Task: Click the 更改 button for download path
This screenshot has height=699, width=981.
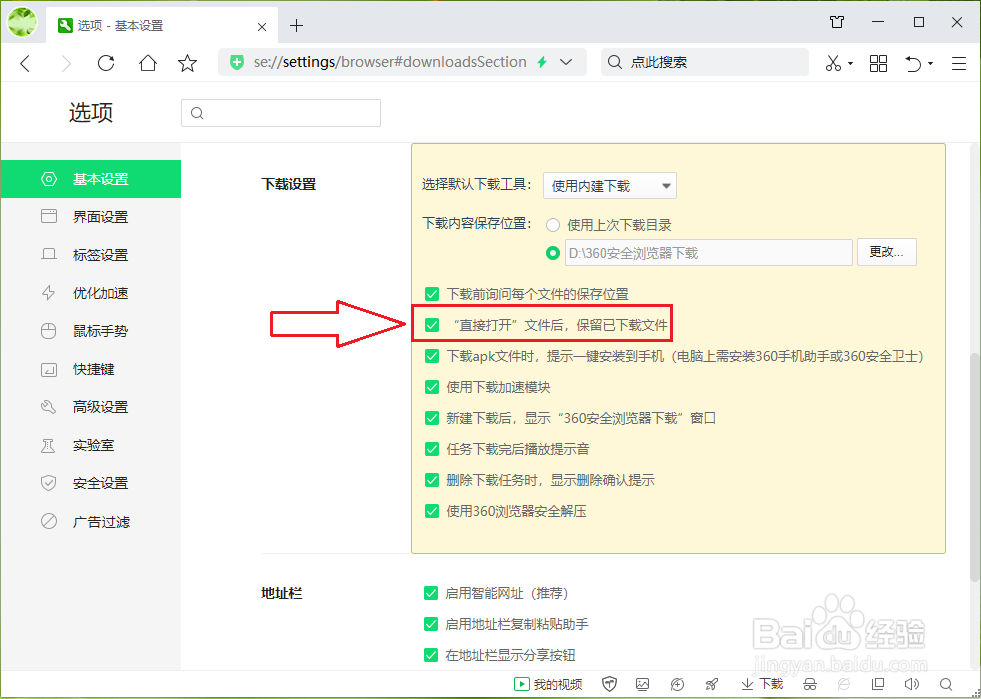Action: point(886,252)
